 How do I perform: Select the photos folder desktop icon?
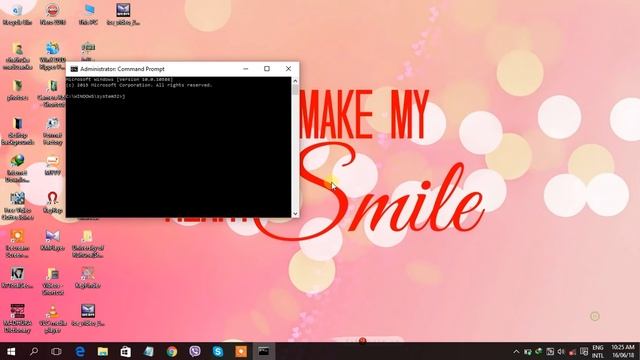click(17, 90)
